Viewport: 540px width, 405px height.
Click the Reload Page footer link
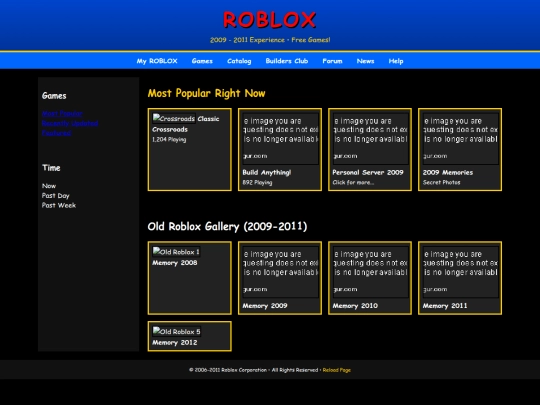pyautogui.click(x=337, y=370)
